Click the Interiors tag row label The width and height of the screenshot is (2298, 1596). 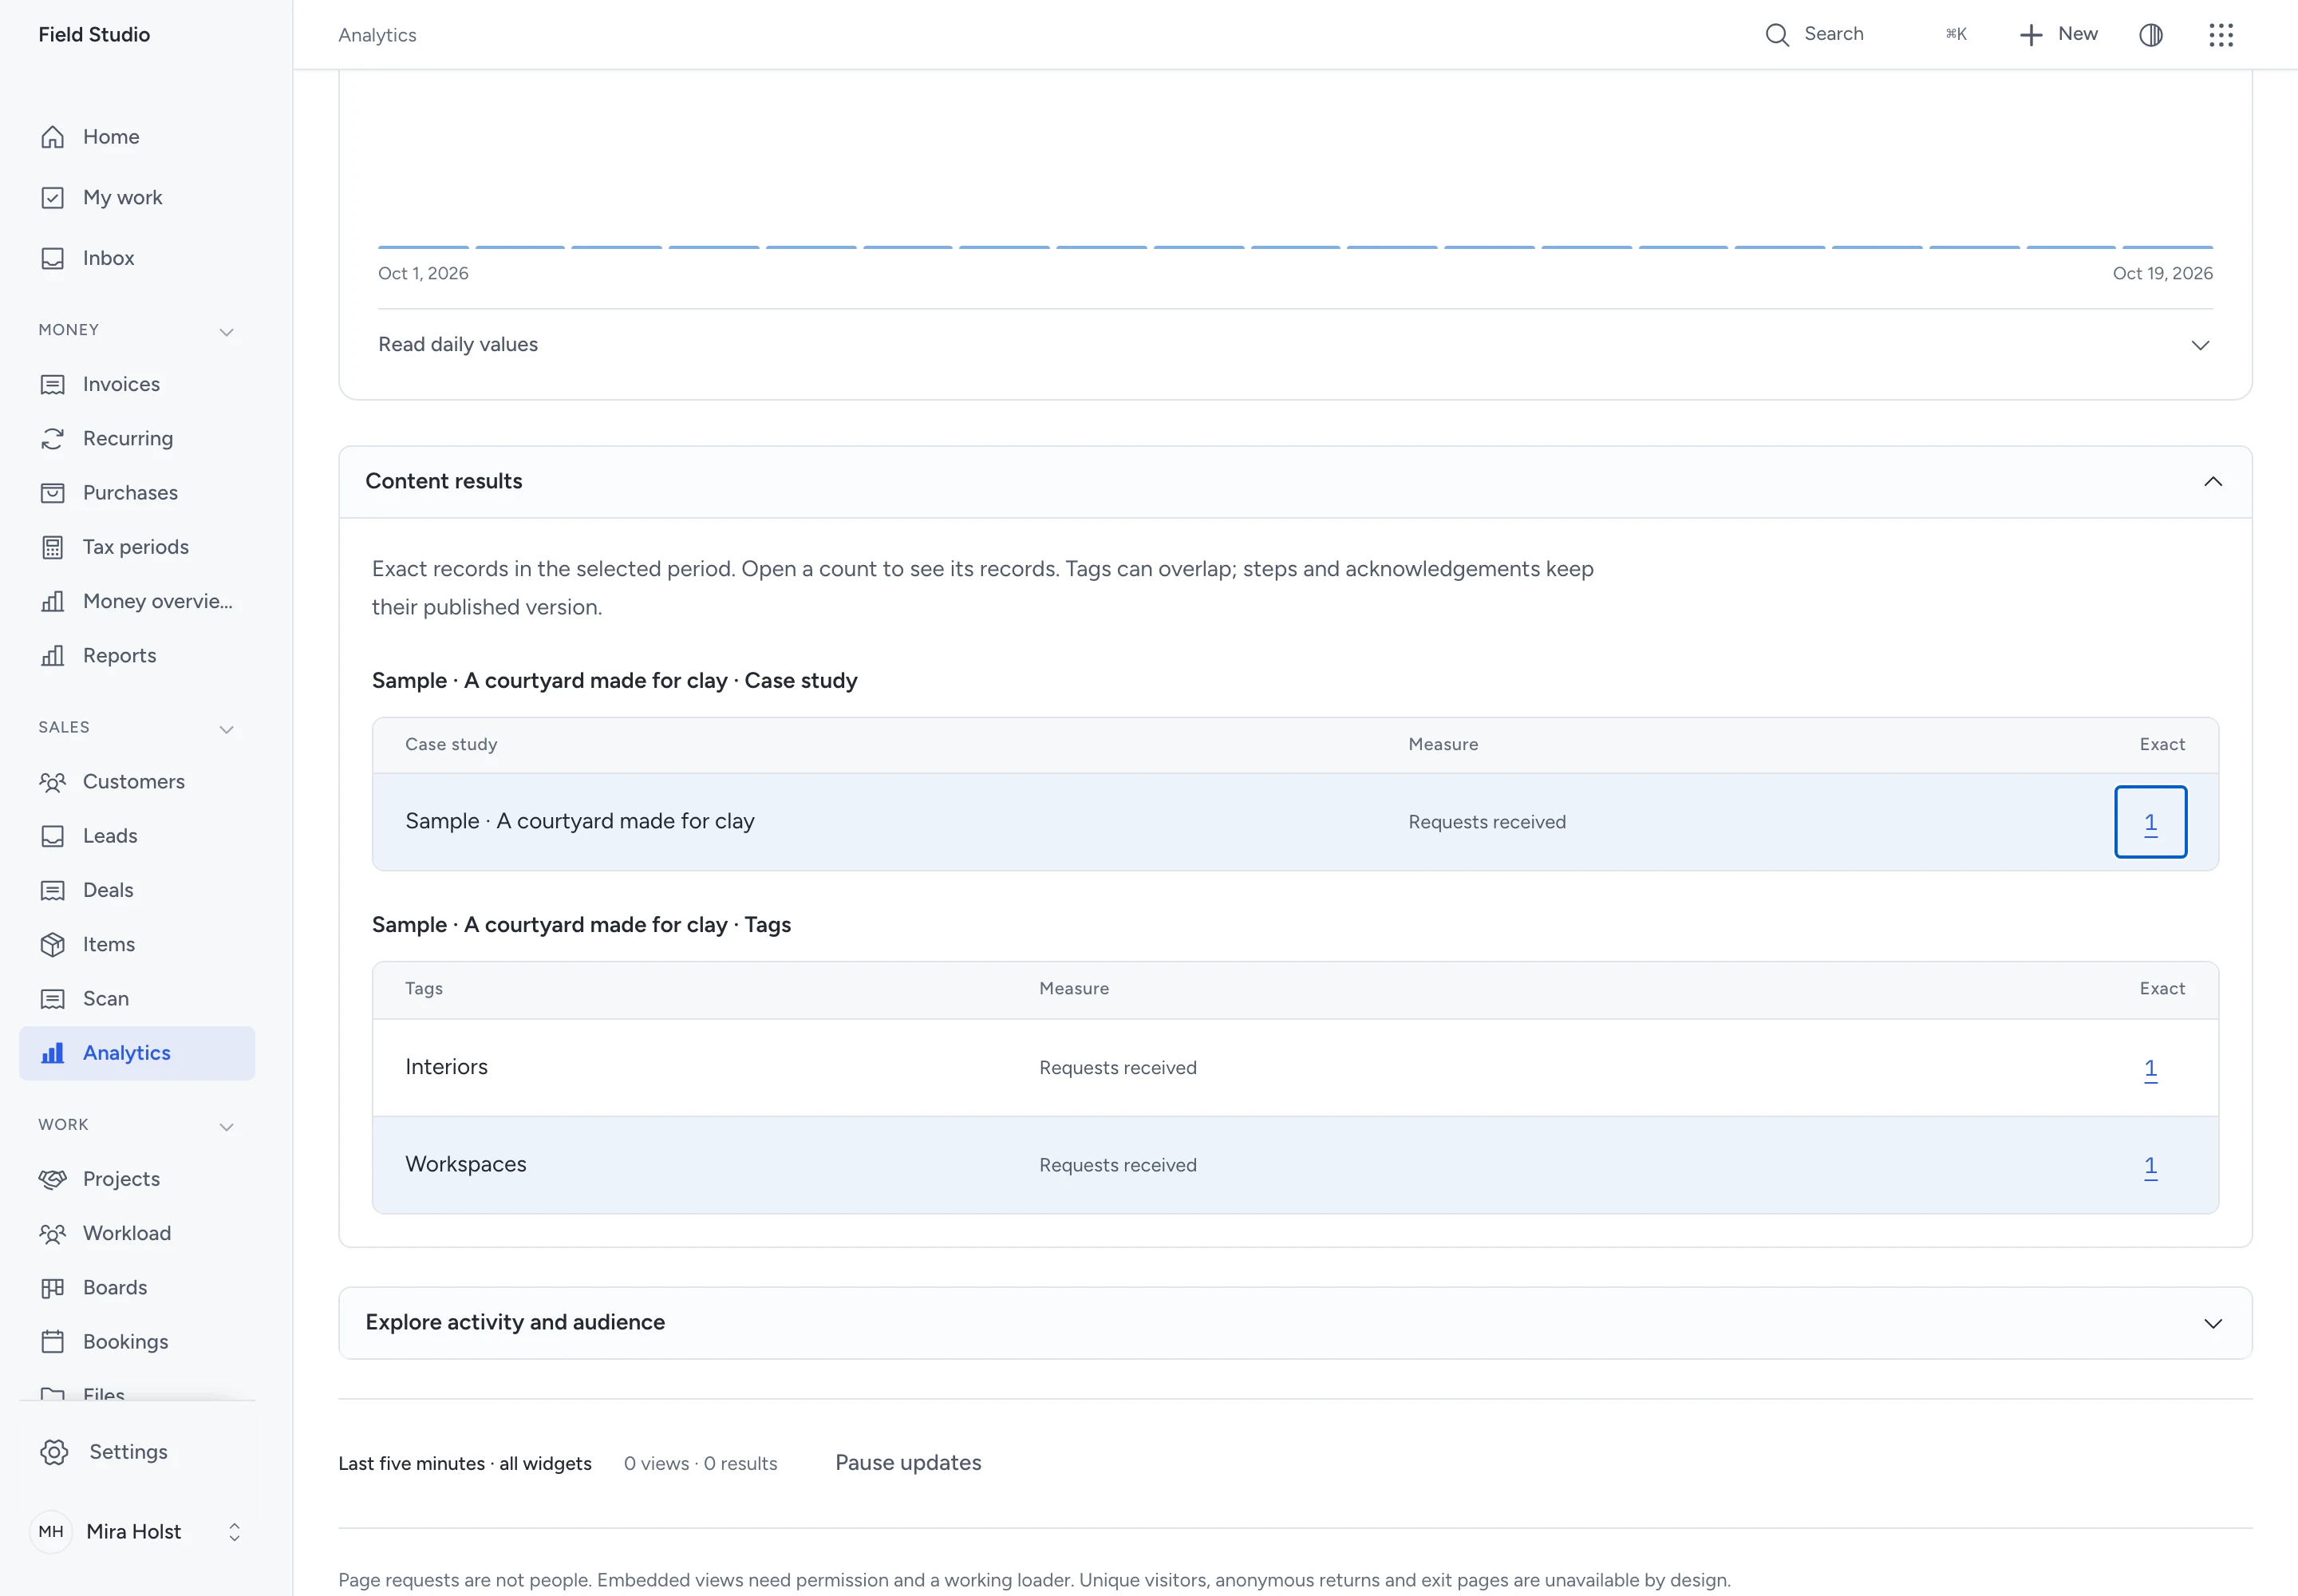point(446,1067)
